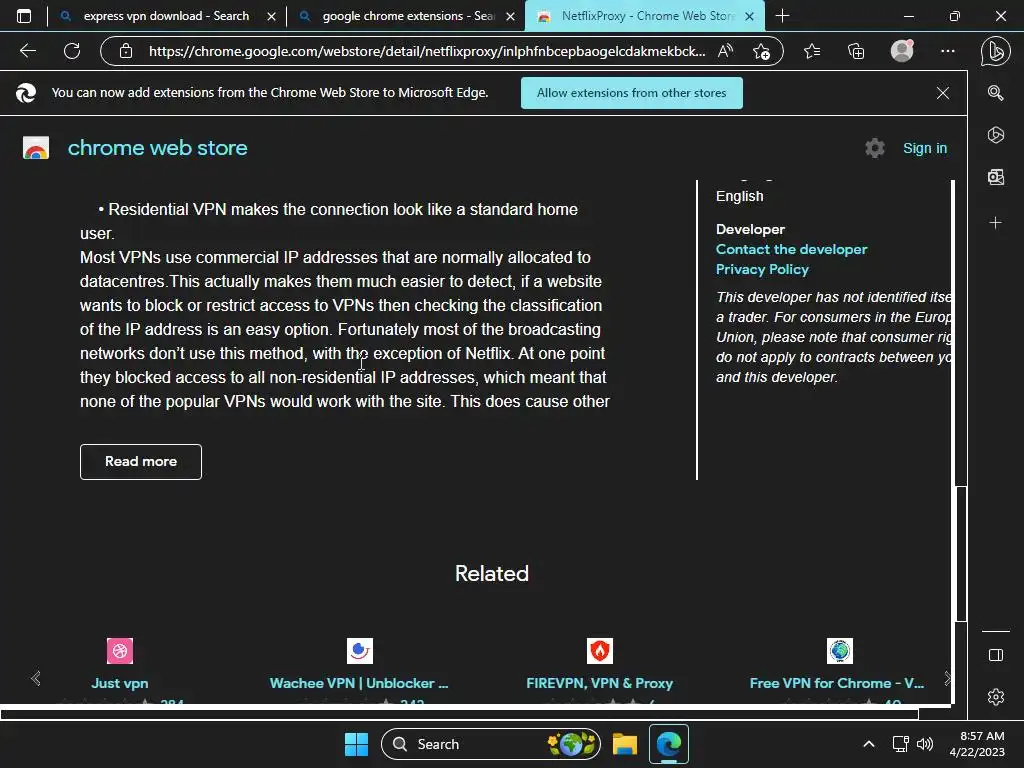The width and height of the screenshot is (1024, 768).
Task: Show previous related extensions left arrow
Action: [36, 679]
